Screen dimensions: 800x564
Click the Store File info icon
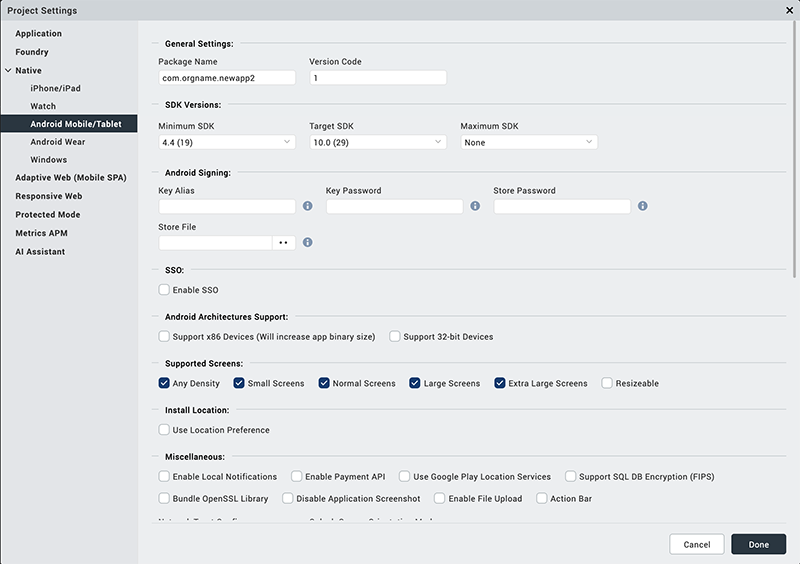[307, 242]
